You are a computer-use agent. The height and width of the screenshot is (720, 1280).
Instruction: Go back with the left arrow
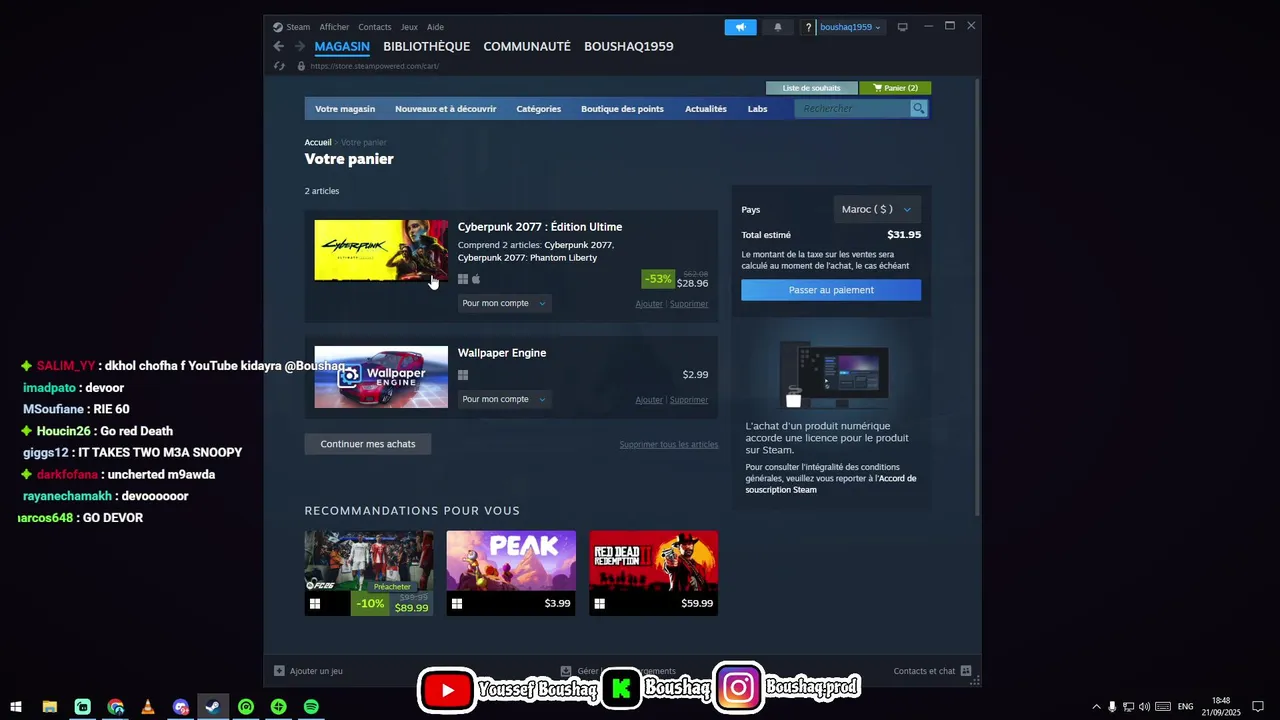click(x=279, y=46)
